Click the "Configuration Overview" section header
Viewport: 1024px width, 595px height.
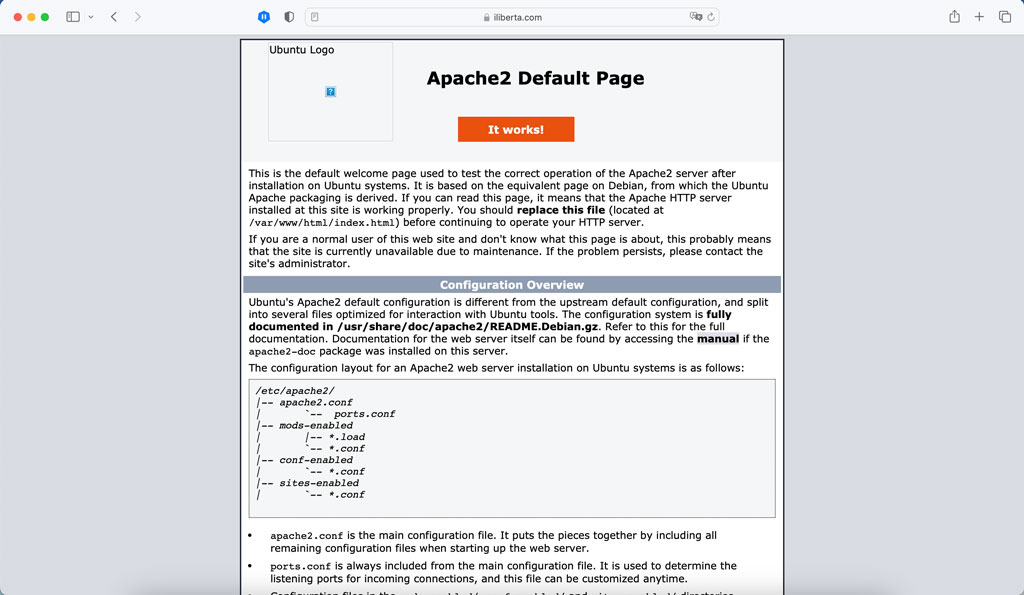click(x=512, y=285)
